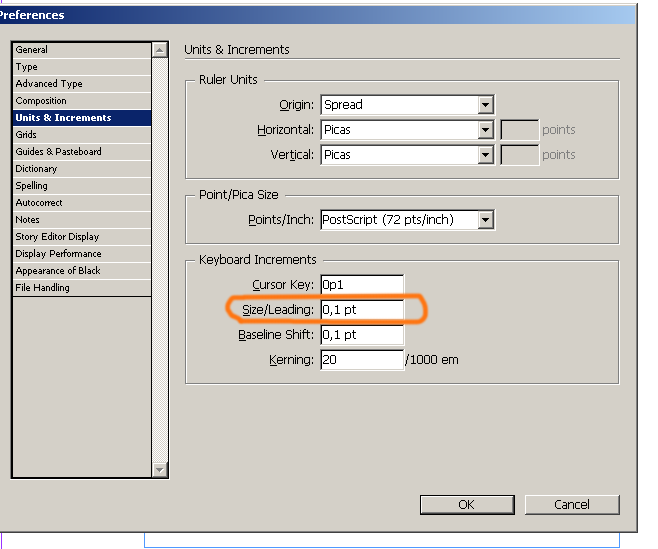Viewport: 658px width, 549px height.
Task: Open Appearance of Black preferences
Action: pos(82,271)
